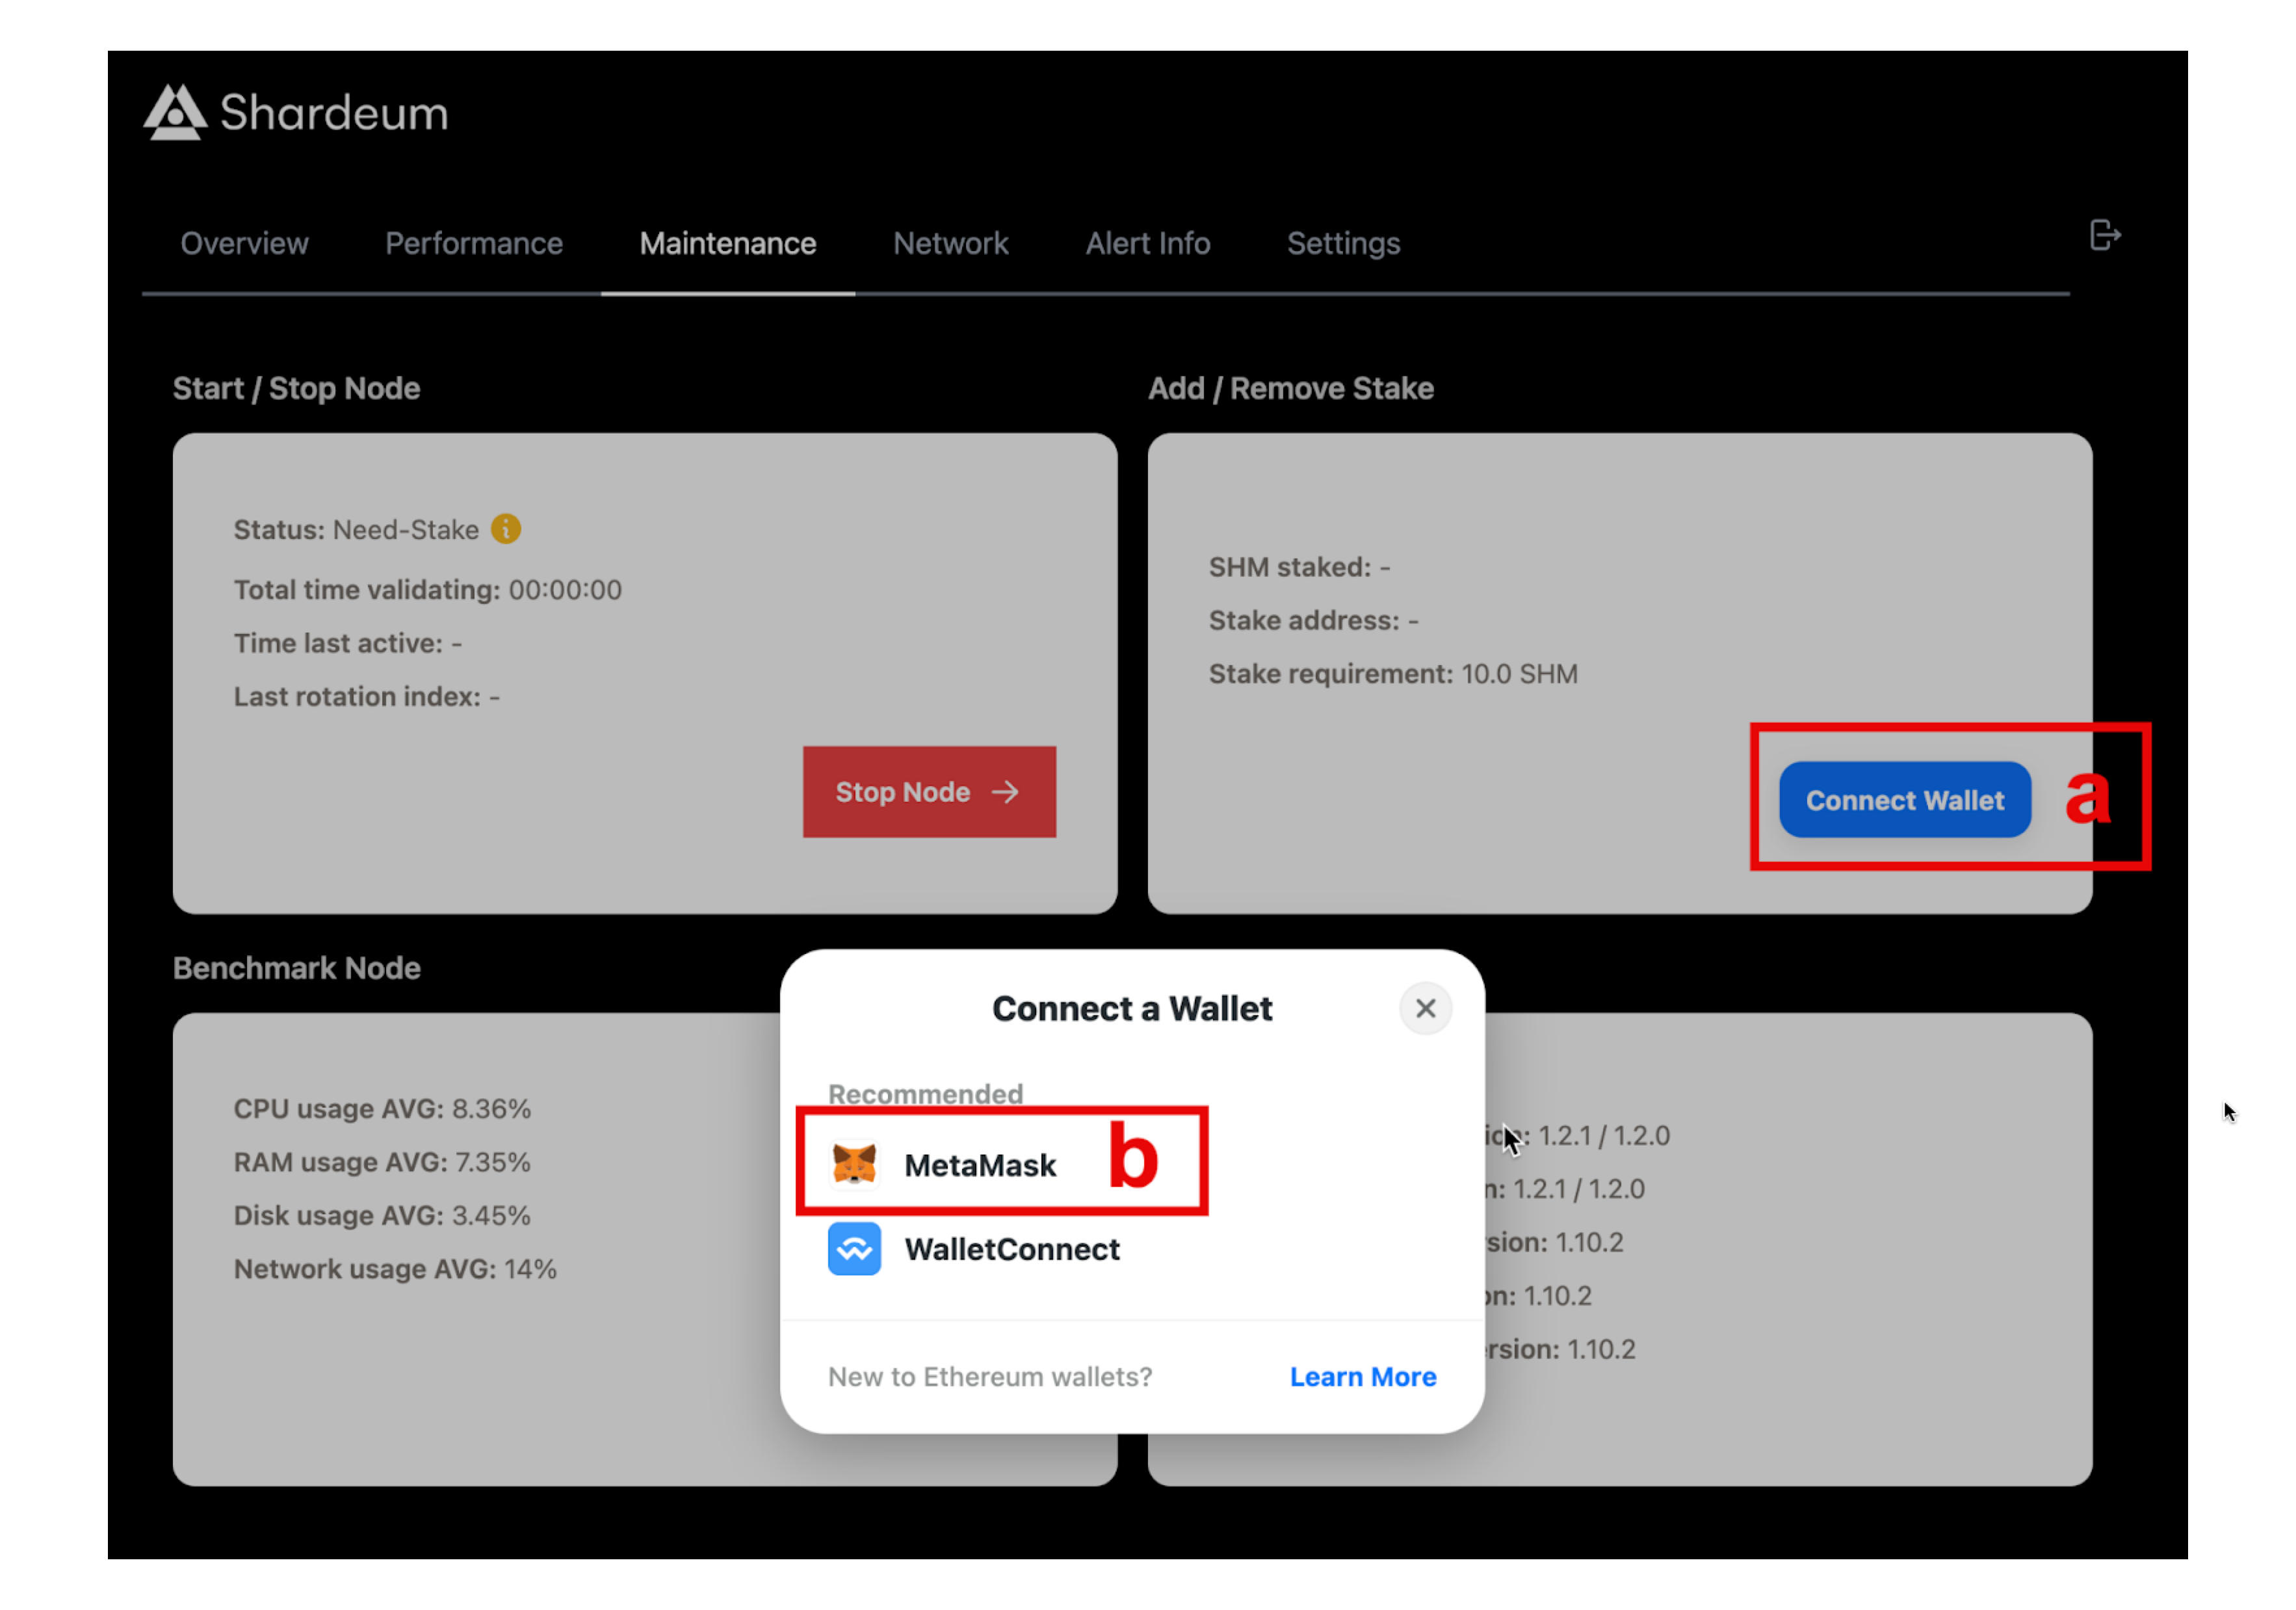Image resolution: width=2296 pixels, height=1610 pixels.
Task: Click the Stop Node button
Action: coord(929,792)
